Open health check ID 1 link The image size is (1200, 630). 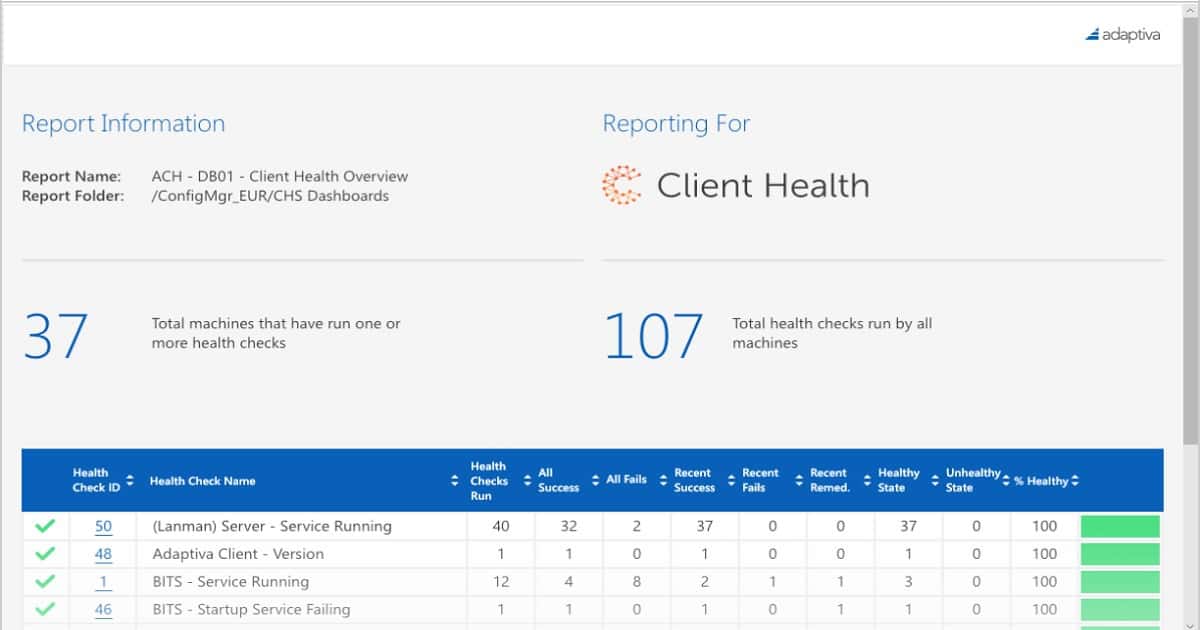104,582
